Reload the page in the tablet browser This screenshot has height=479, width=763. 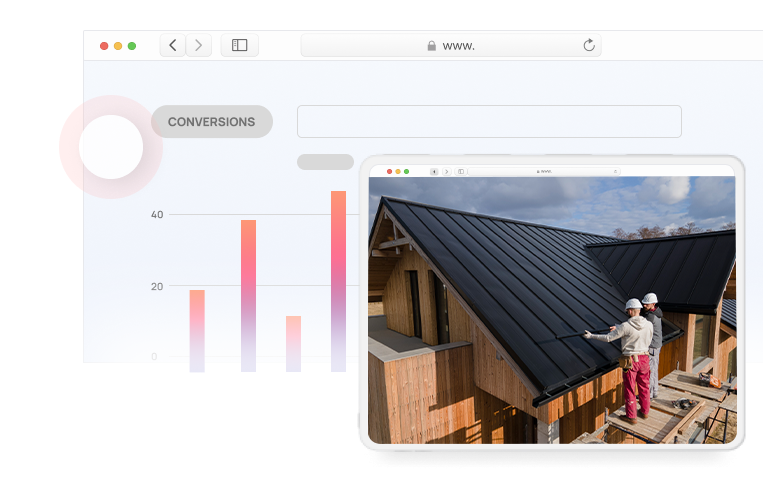tap(615, 171)
